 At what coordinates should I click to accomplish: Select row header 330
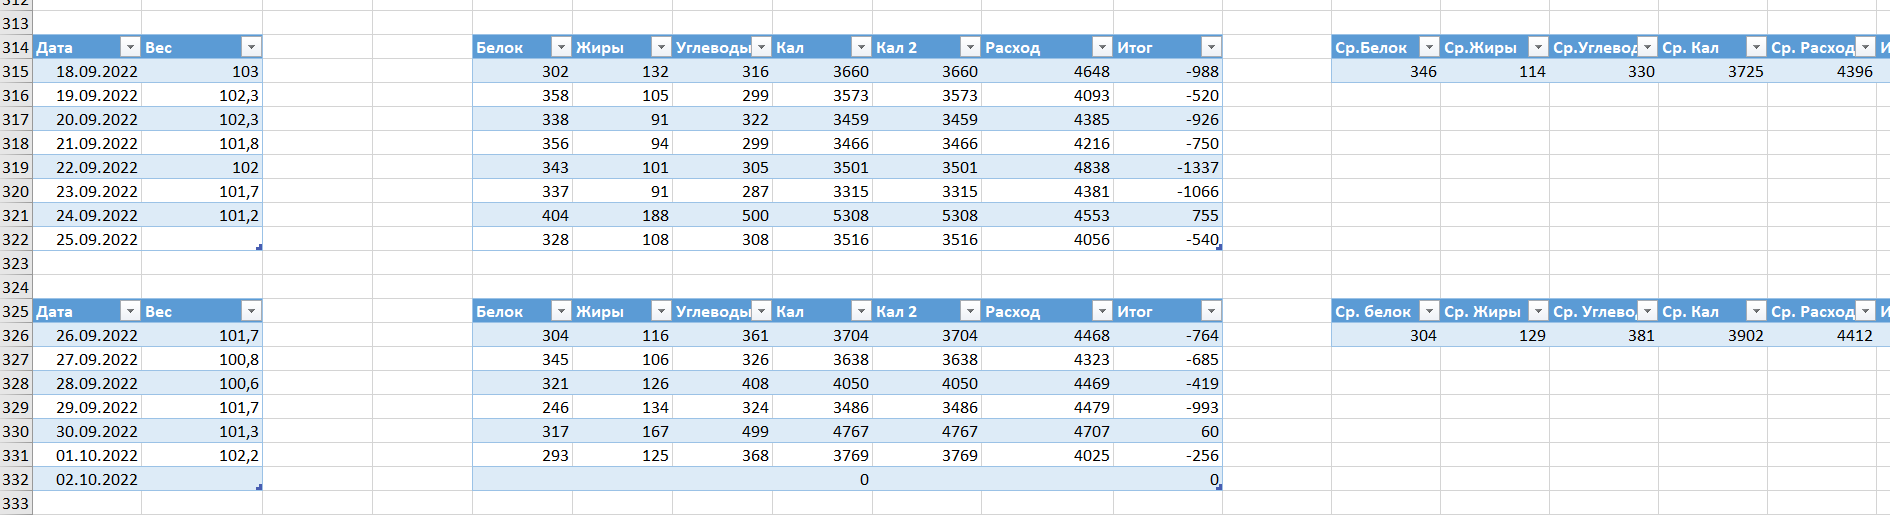16,431
